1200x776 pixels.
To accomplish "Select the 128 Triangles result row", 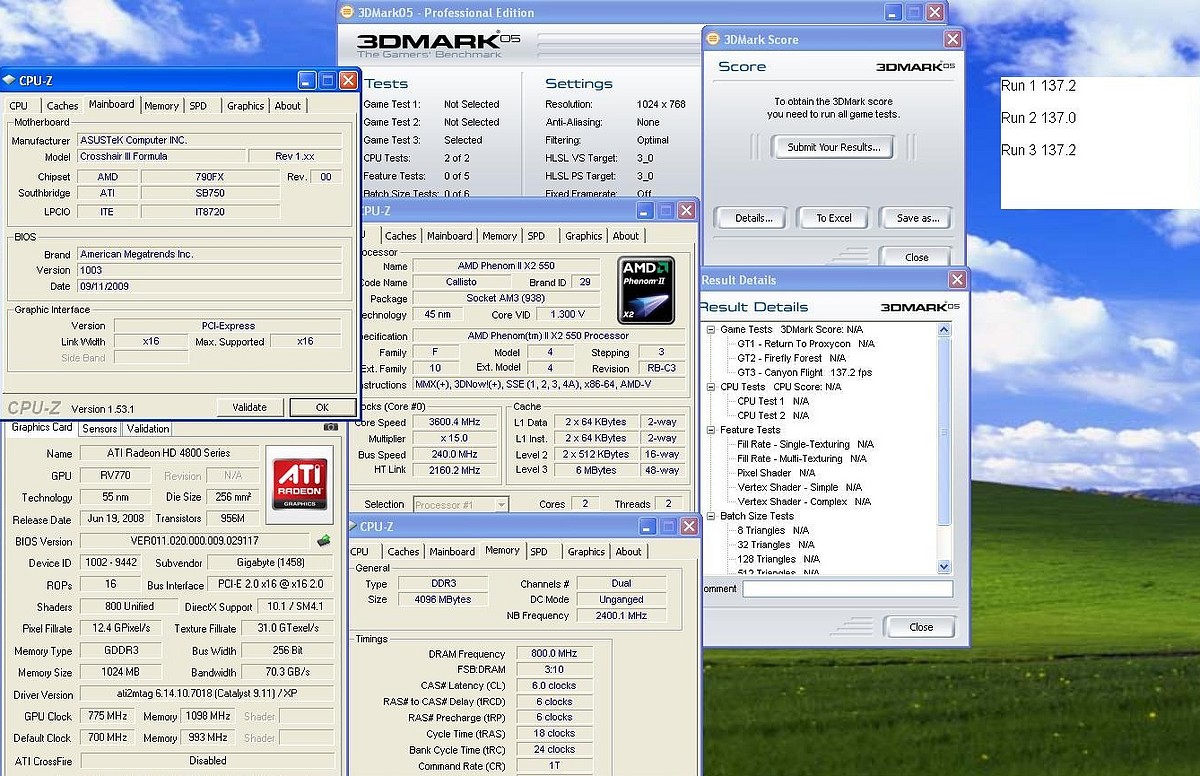I will click(779, 559).
